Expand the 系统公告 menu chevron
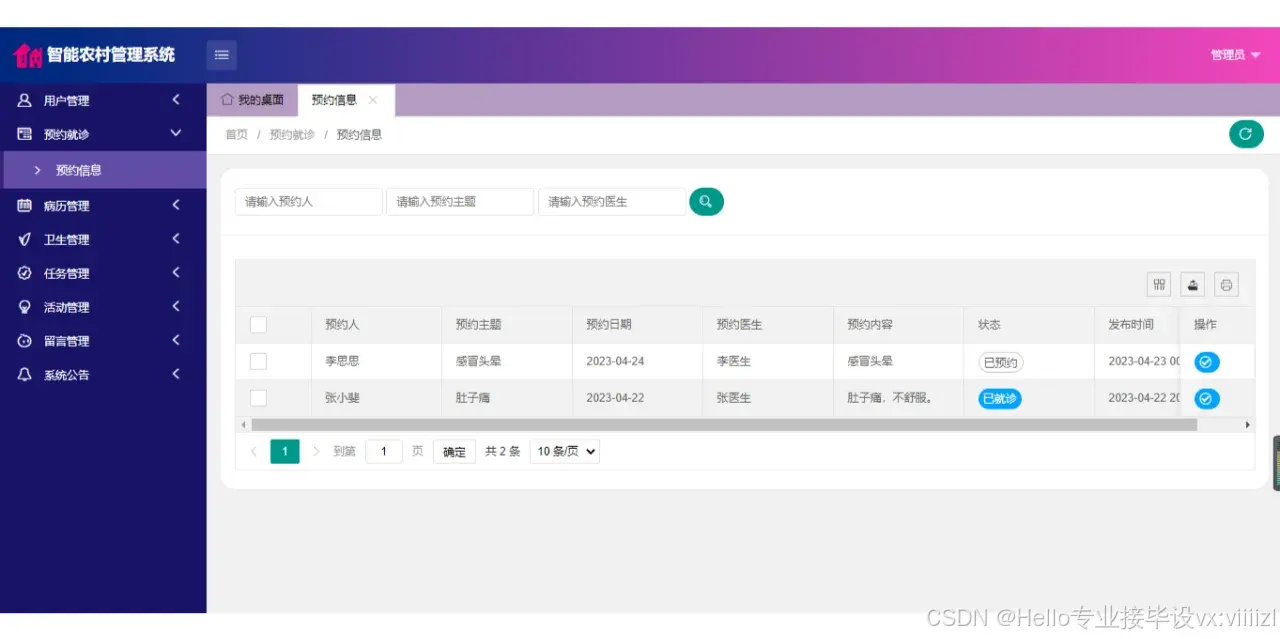 click(176, 375)
